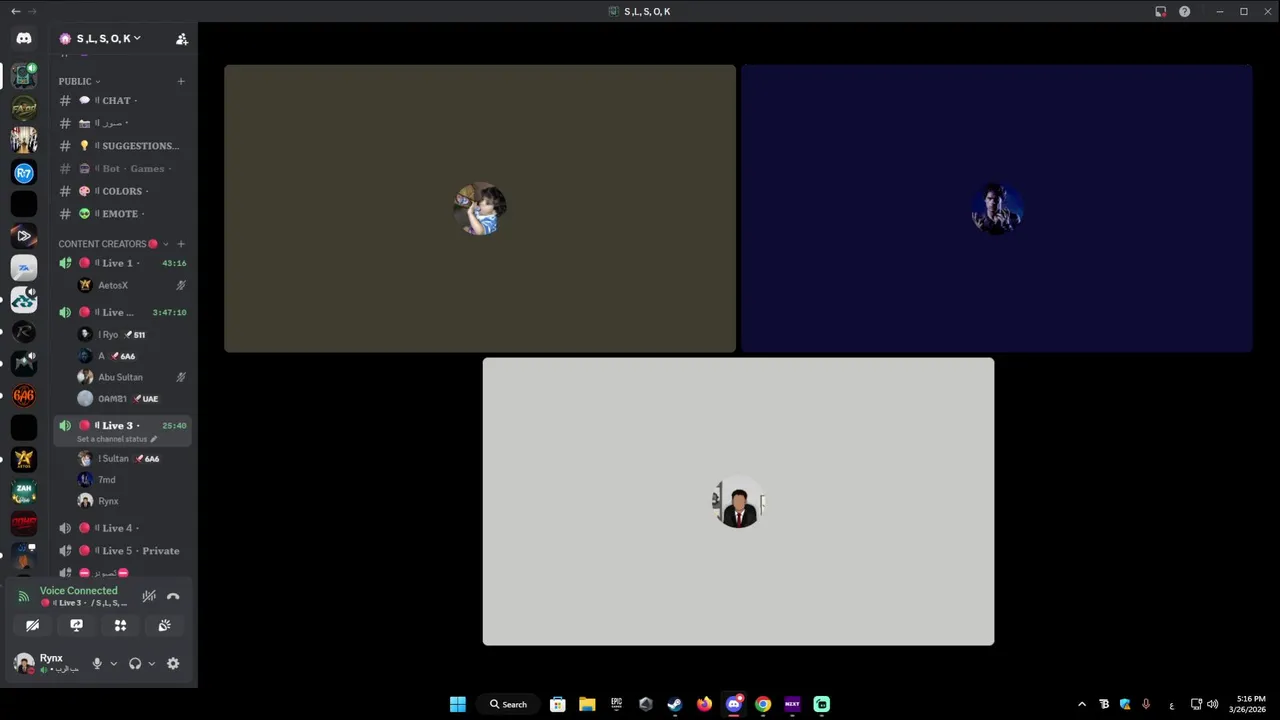Screen dimensions: 1280x720
Task: Join the Live 1 voice channel
Action: pos(123,263)
